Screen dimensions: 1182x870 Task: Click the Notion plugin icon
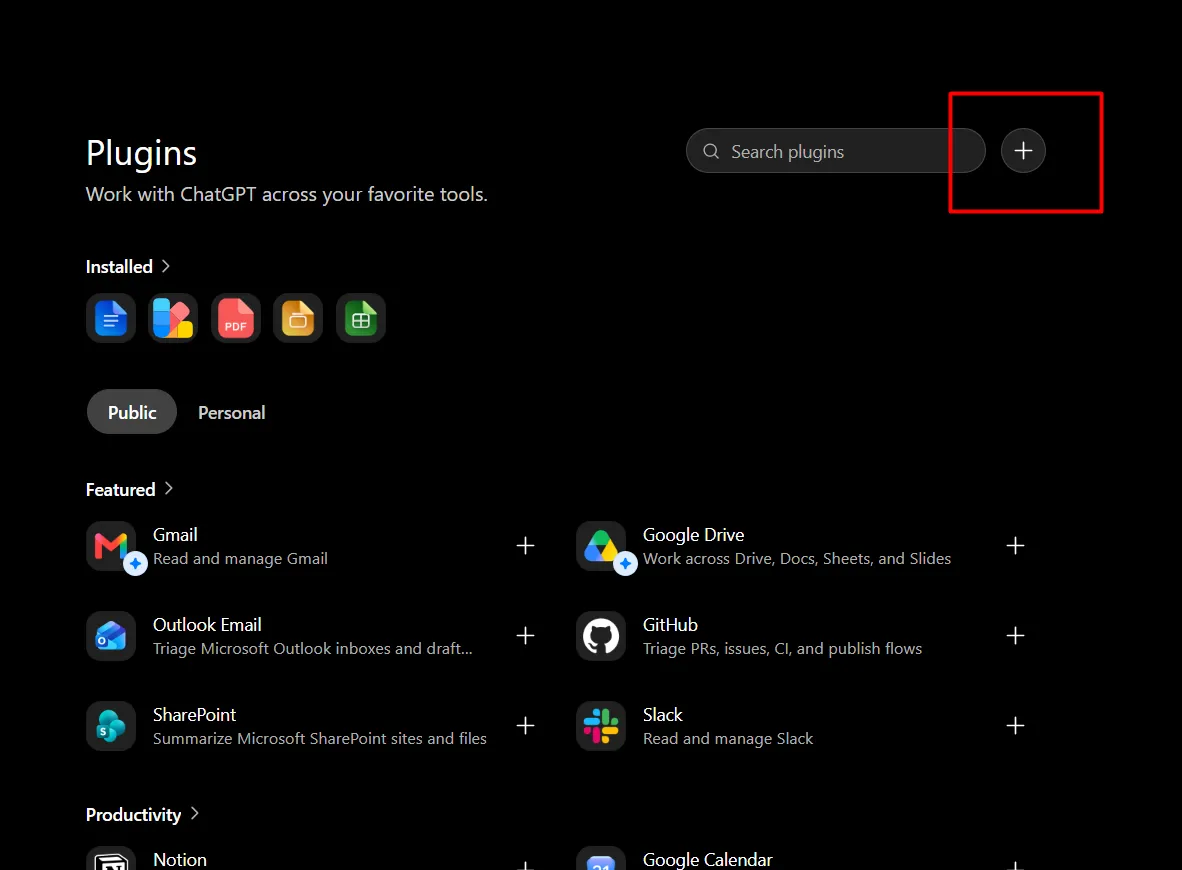coord(111,858)
